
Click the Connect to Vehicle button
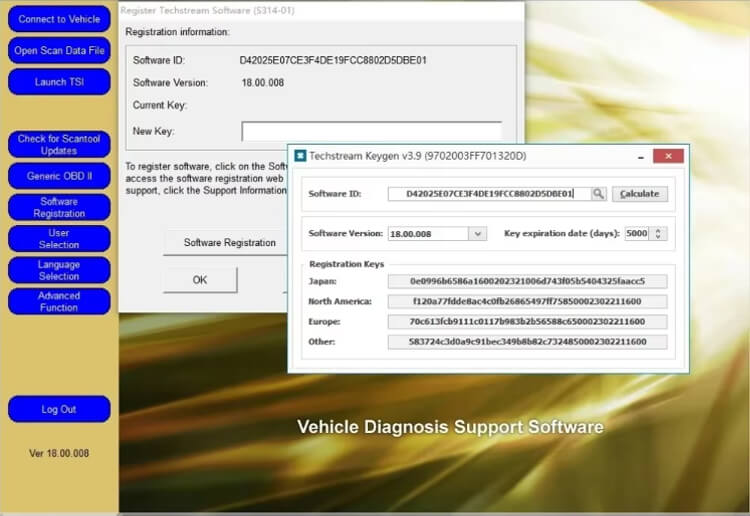pyautogui.click(x=59, y=19)
